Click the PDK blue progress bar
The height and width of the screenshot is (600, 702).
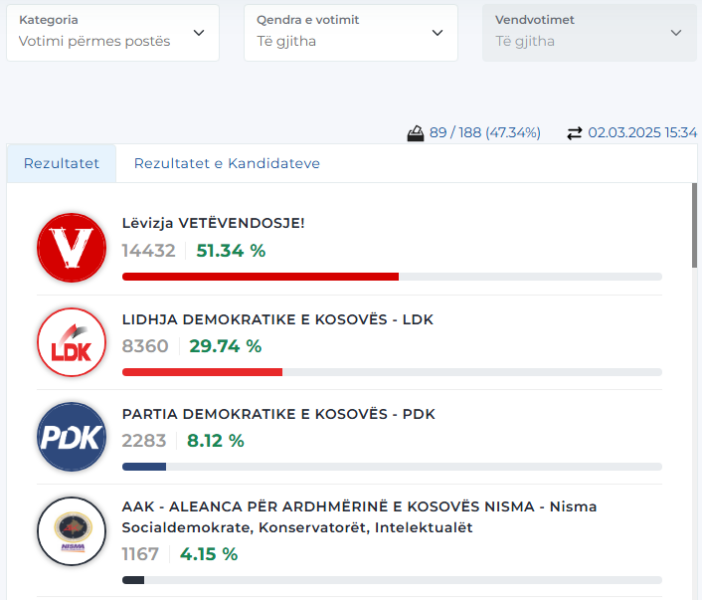pos(144,466)
